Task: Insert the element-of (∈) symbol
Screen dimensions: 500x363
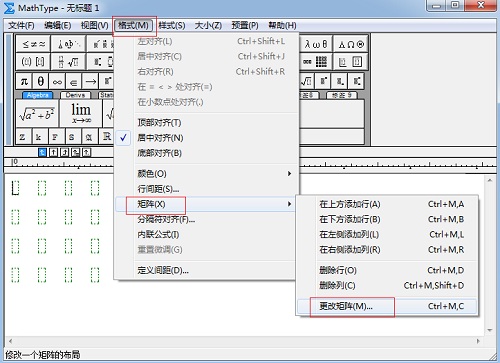Action: coord(74,81)
